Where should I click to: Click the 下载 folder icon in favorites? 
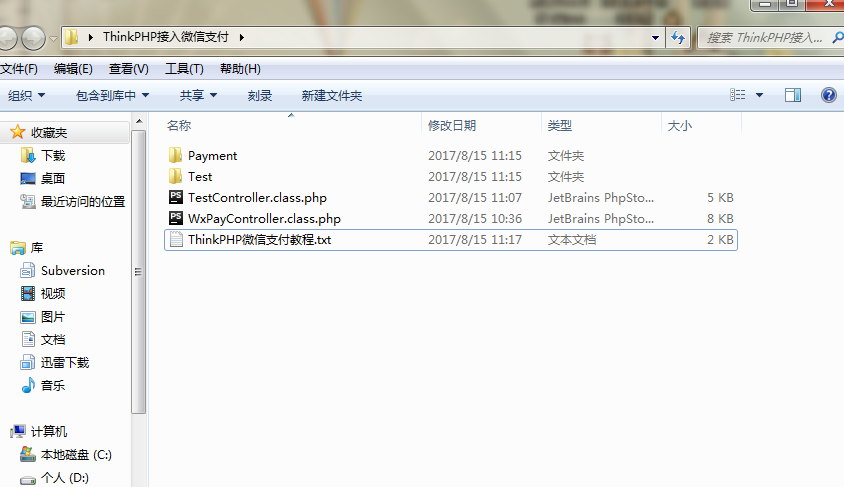(28, 156)
